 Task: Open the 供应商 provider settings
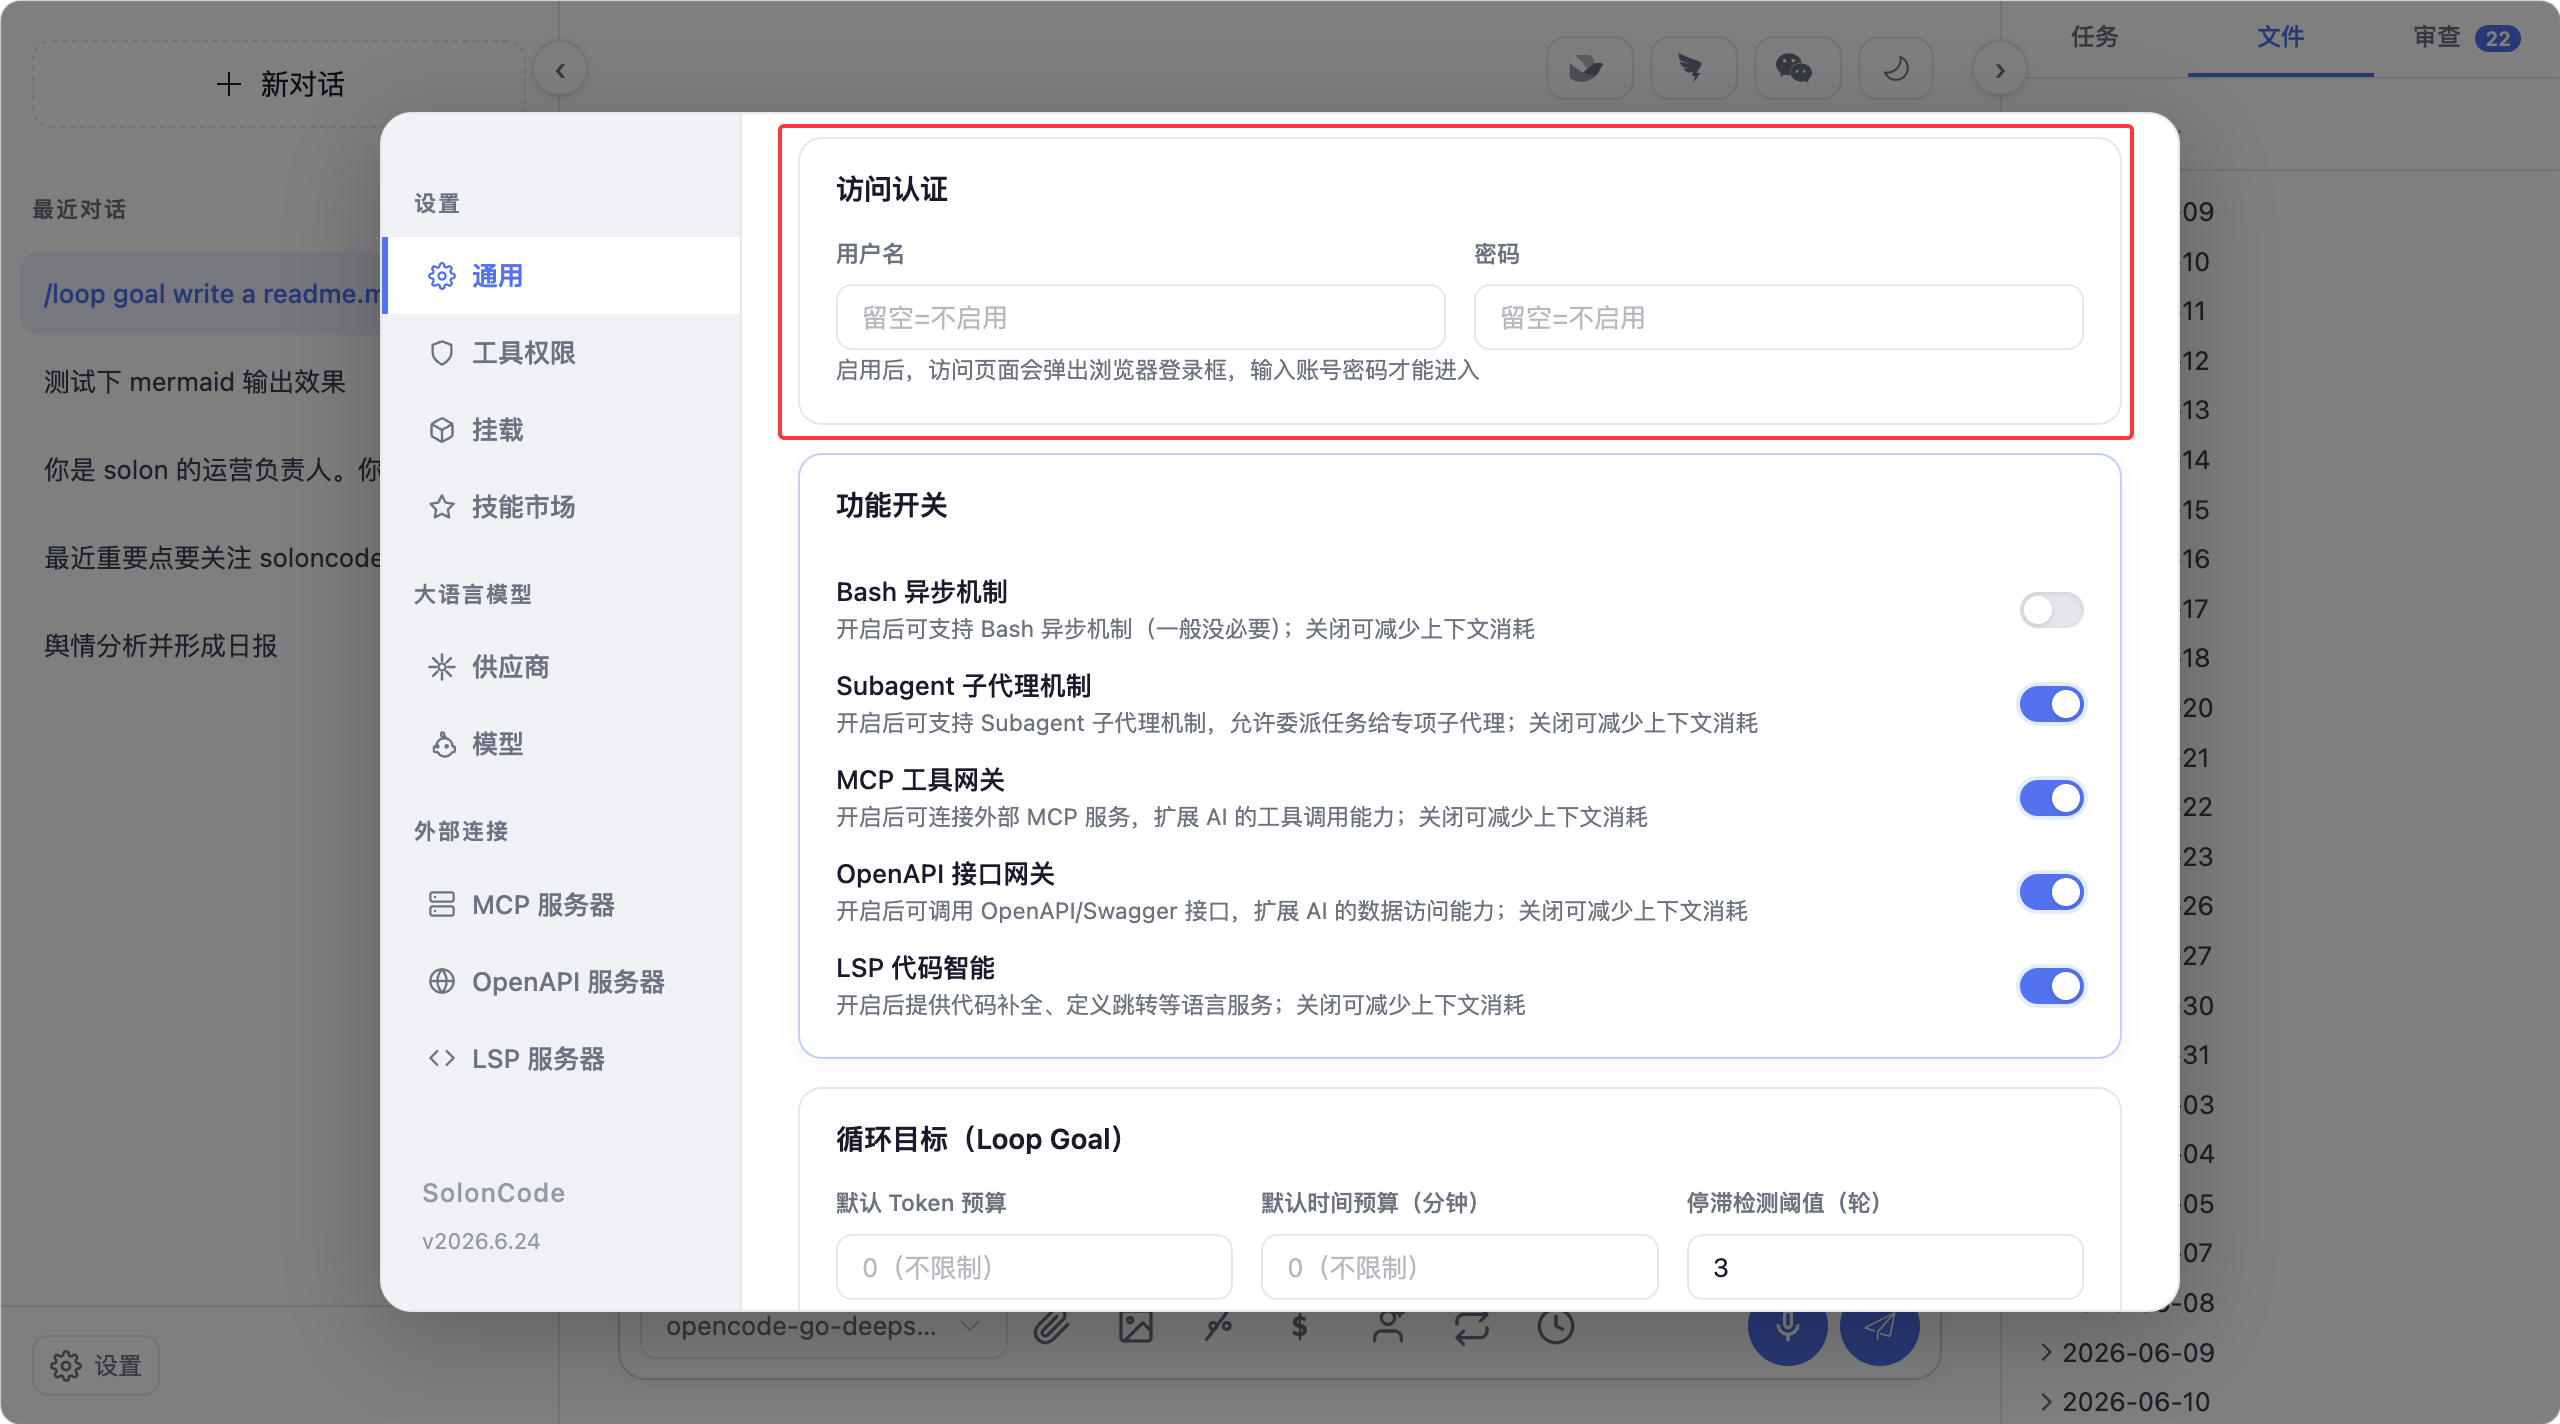pyautogui.click(x=562, y=667)
